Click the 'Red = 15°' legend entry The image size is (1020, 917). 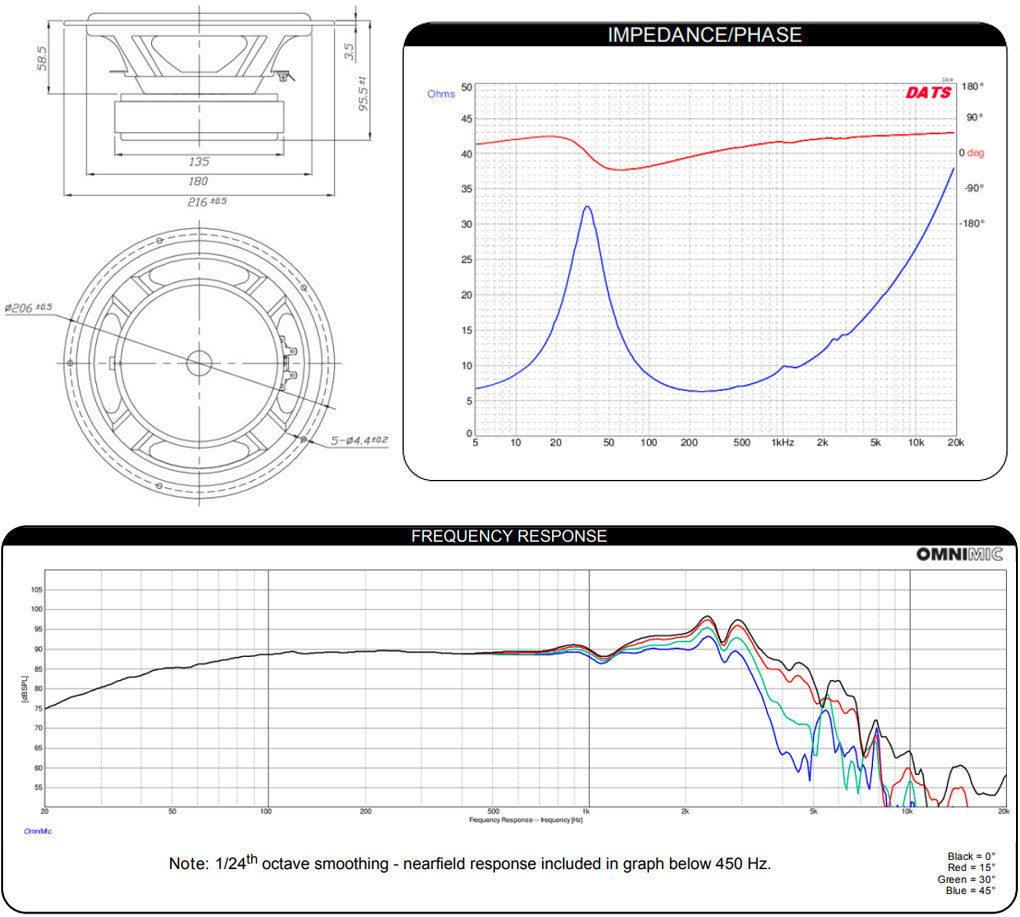coord(971,868)
